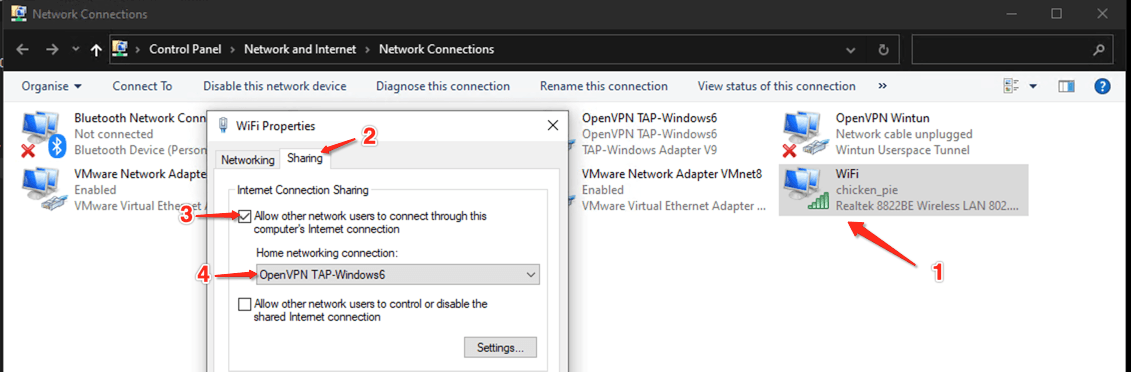
Task: Toggle the preview pane icon
Action: coord(1067,86)
